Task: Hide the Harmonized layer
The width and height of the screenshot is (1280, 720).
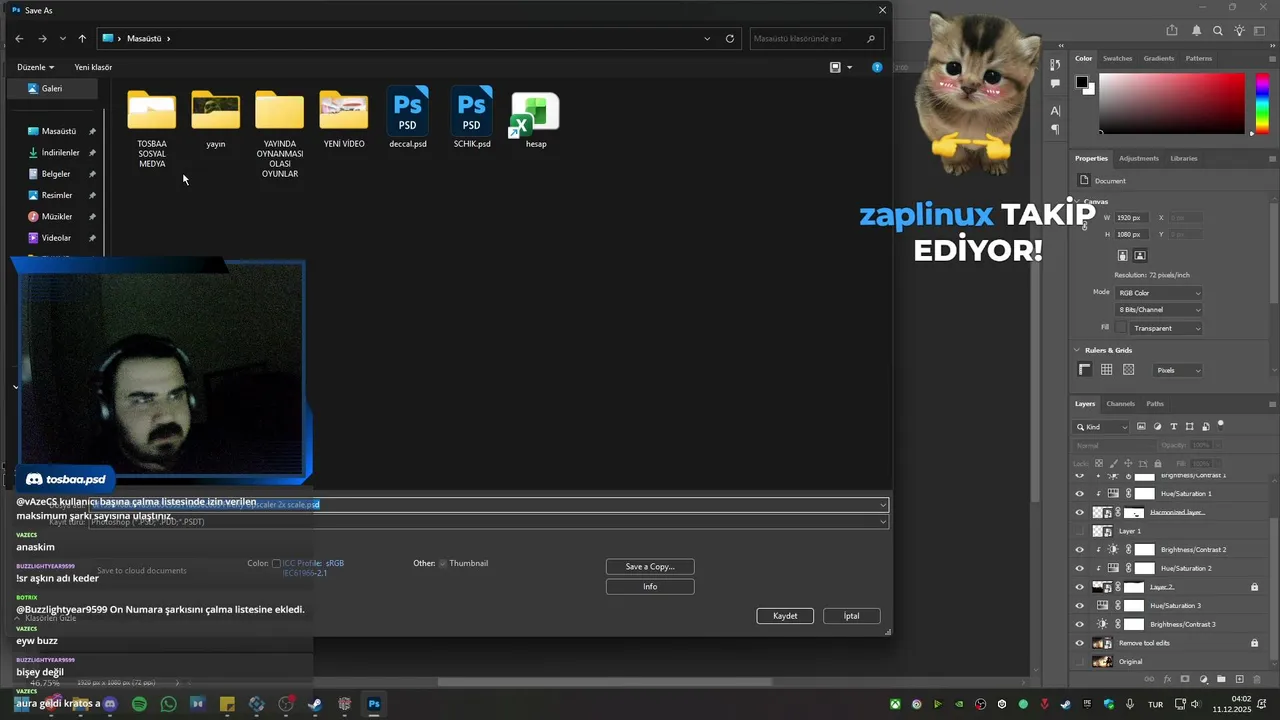Action: point(1079,512)
